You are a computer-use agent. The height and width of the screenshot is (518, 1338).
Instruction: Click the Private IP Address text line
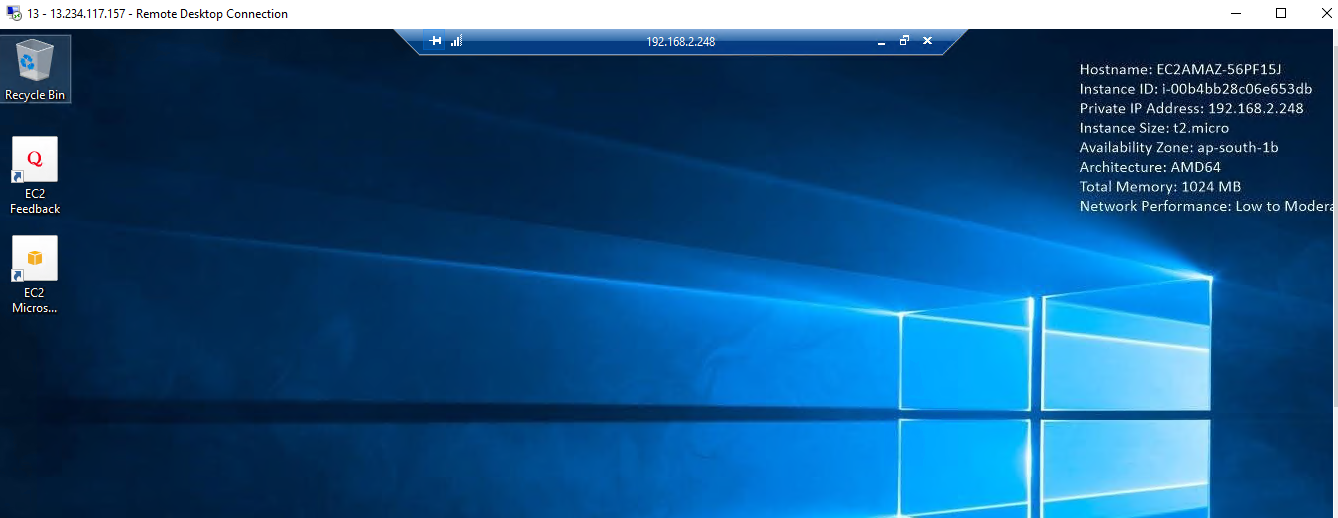(1191, 108)
